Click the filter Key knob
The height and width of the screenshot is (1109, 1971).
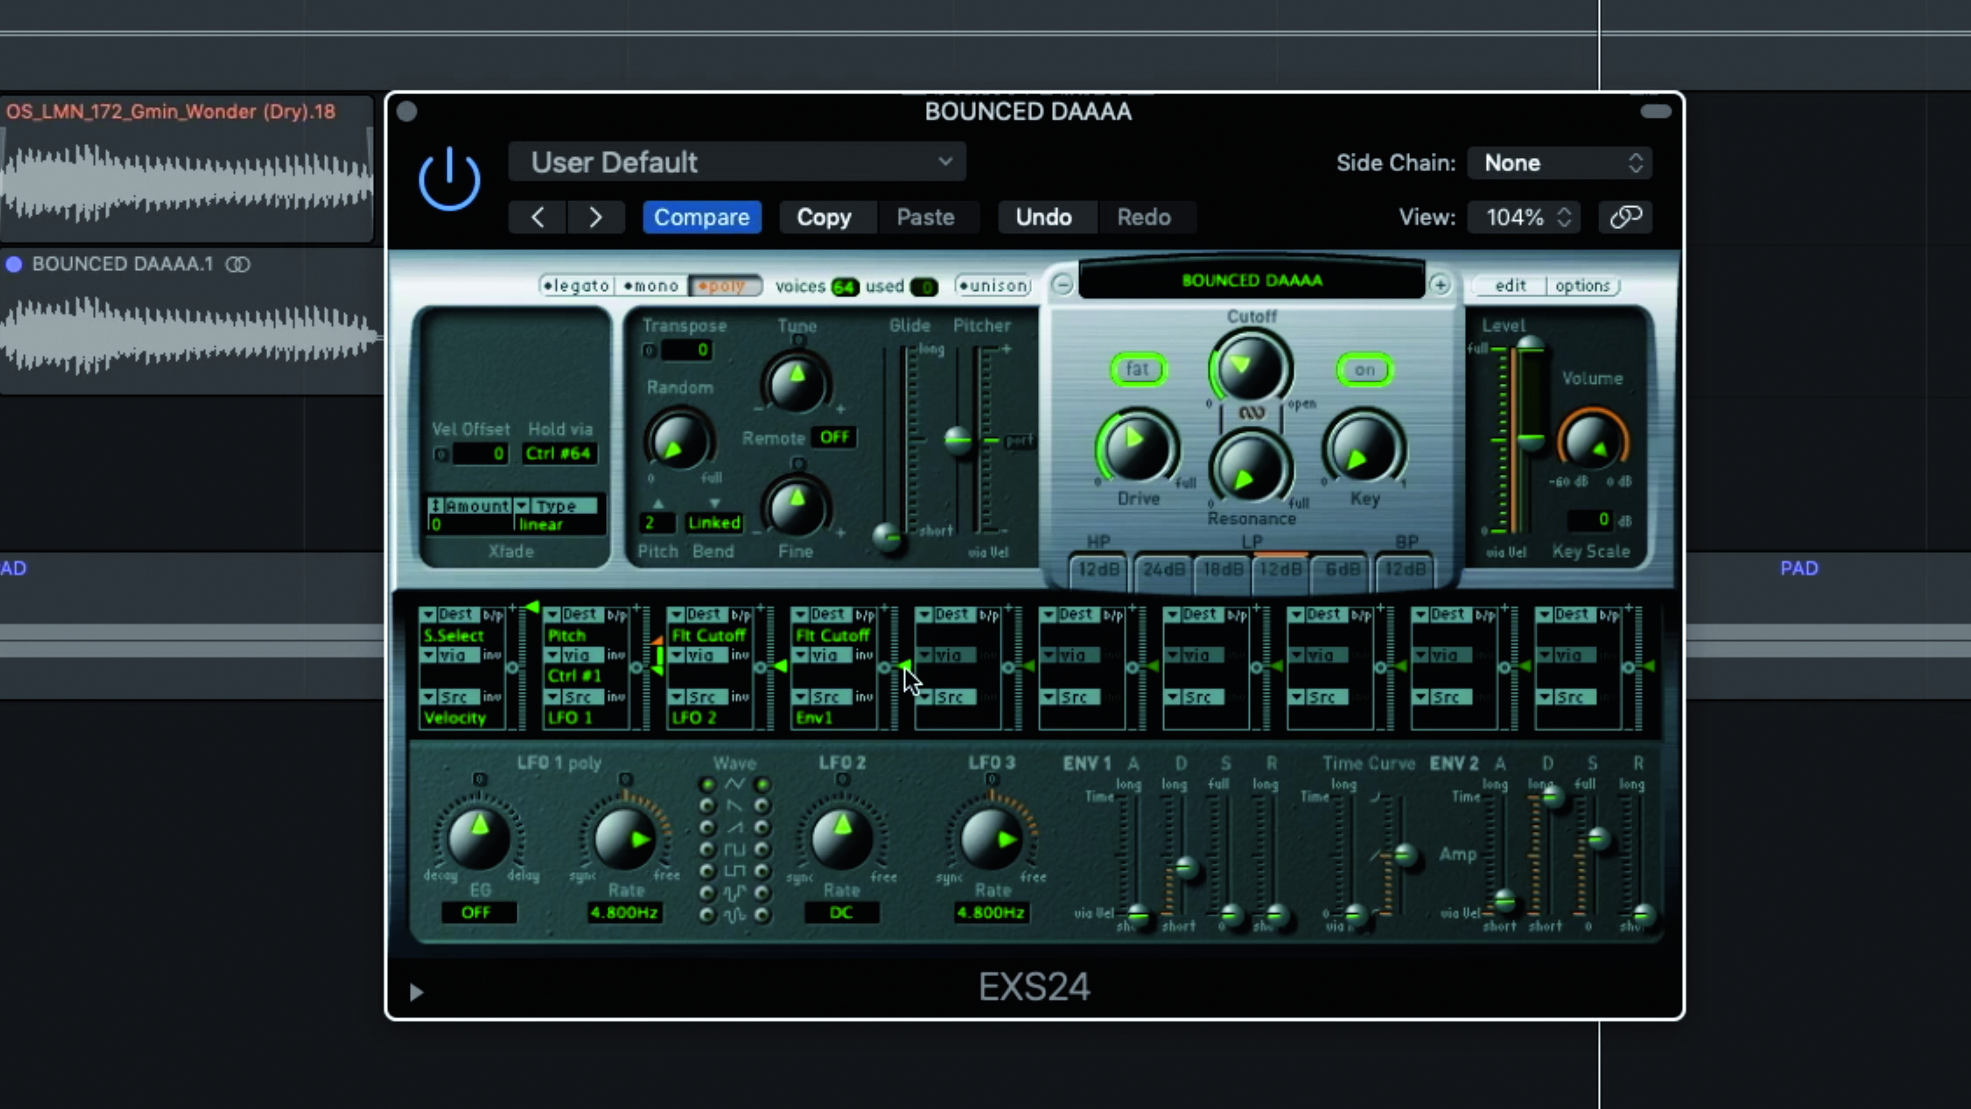tap(1364, 449)
